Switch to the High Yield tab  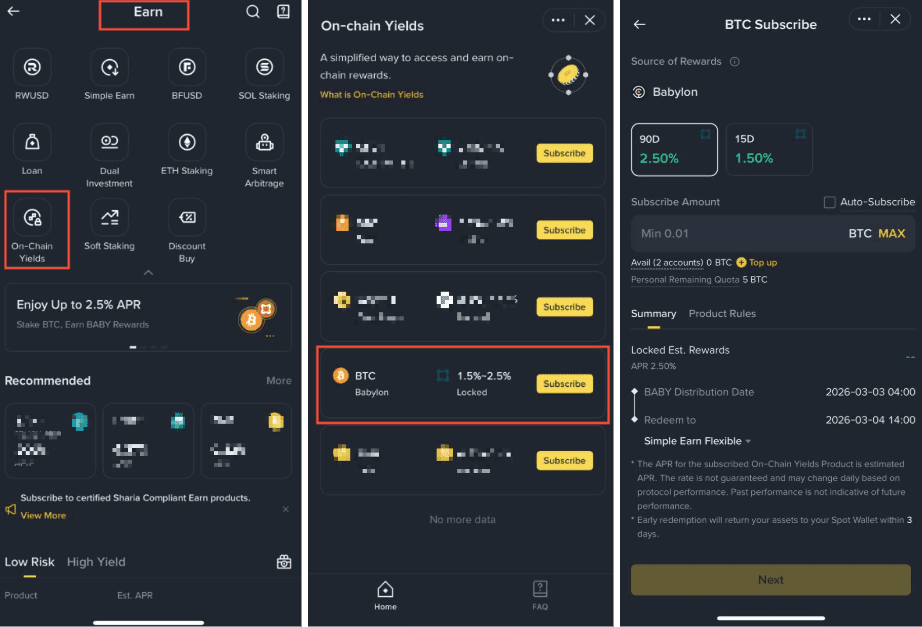click(x=96, y=562)
